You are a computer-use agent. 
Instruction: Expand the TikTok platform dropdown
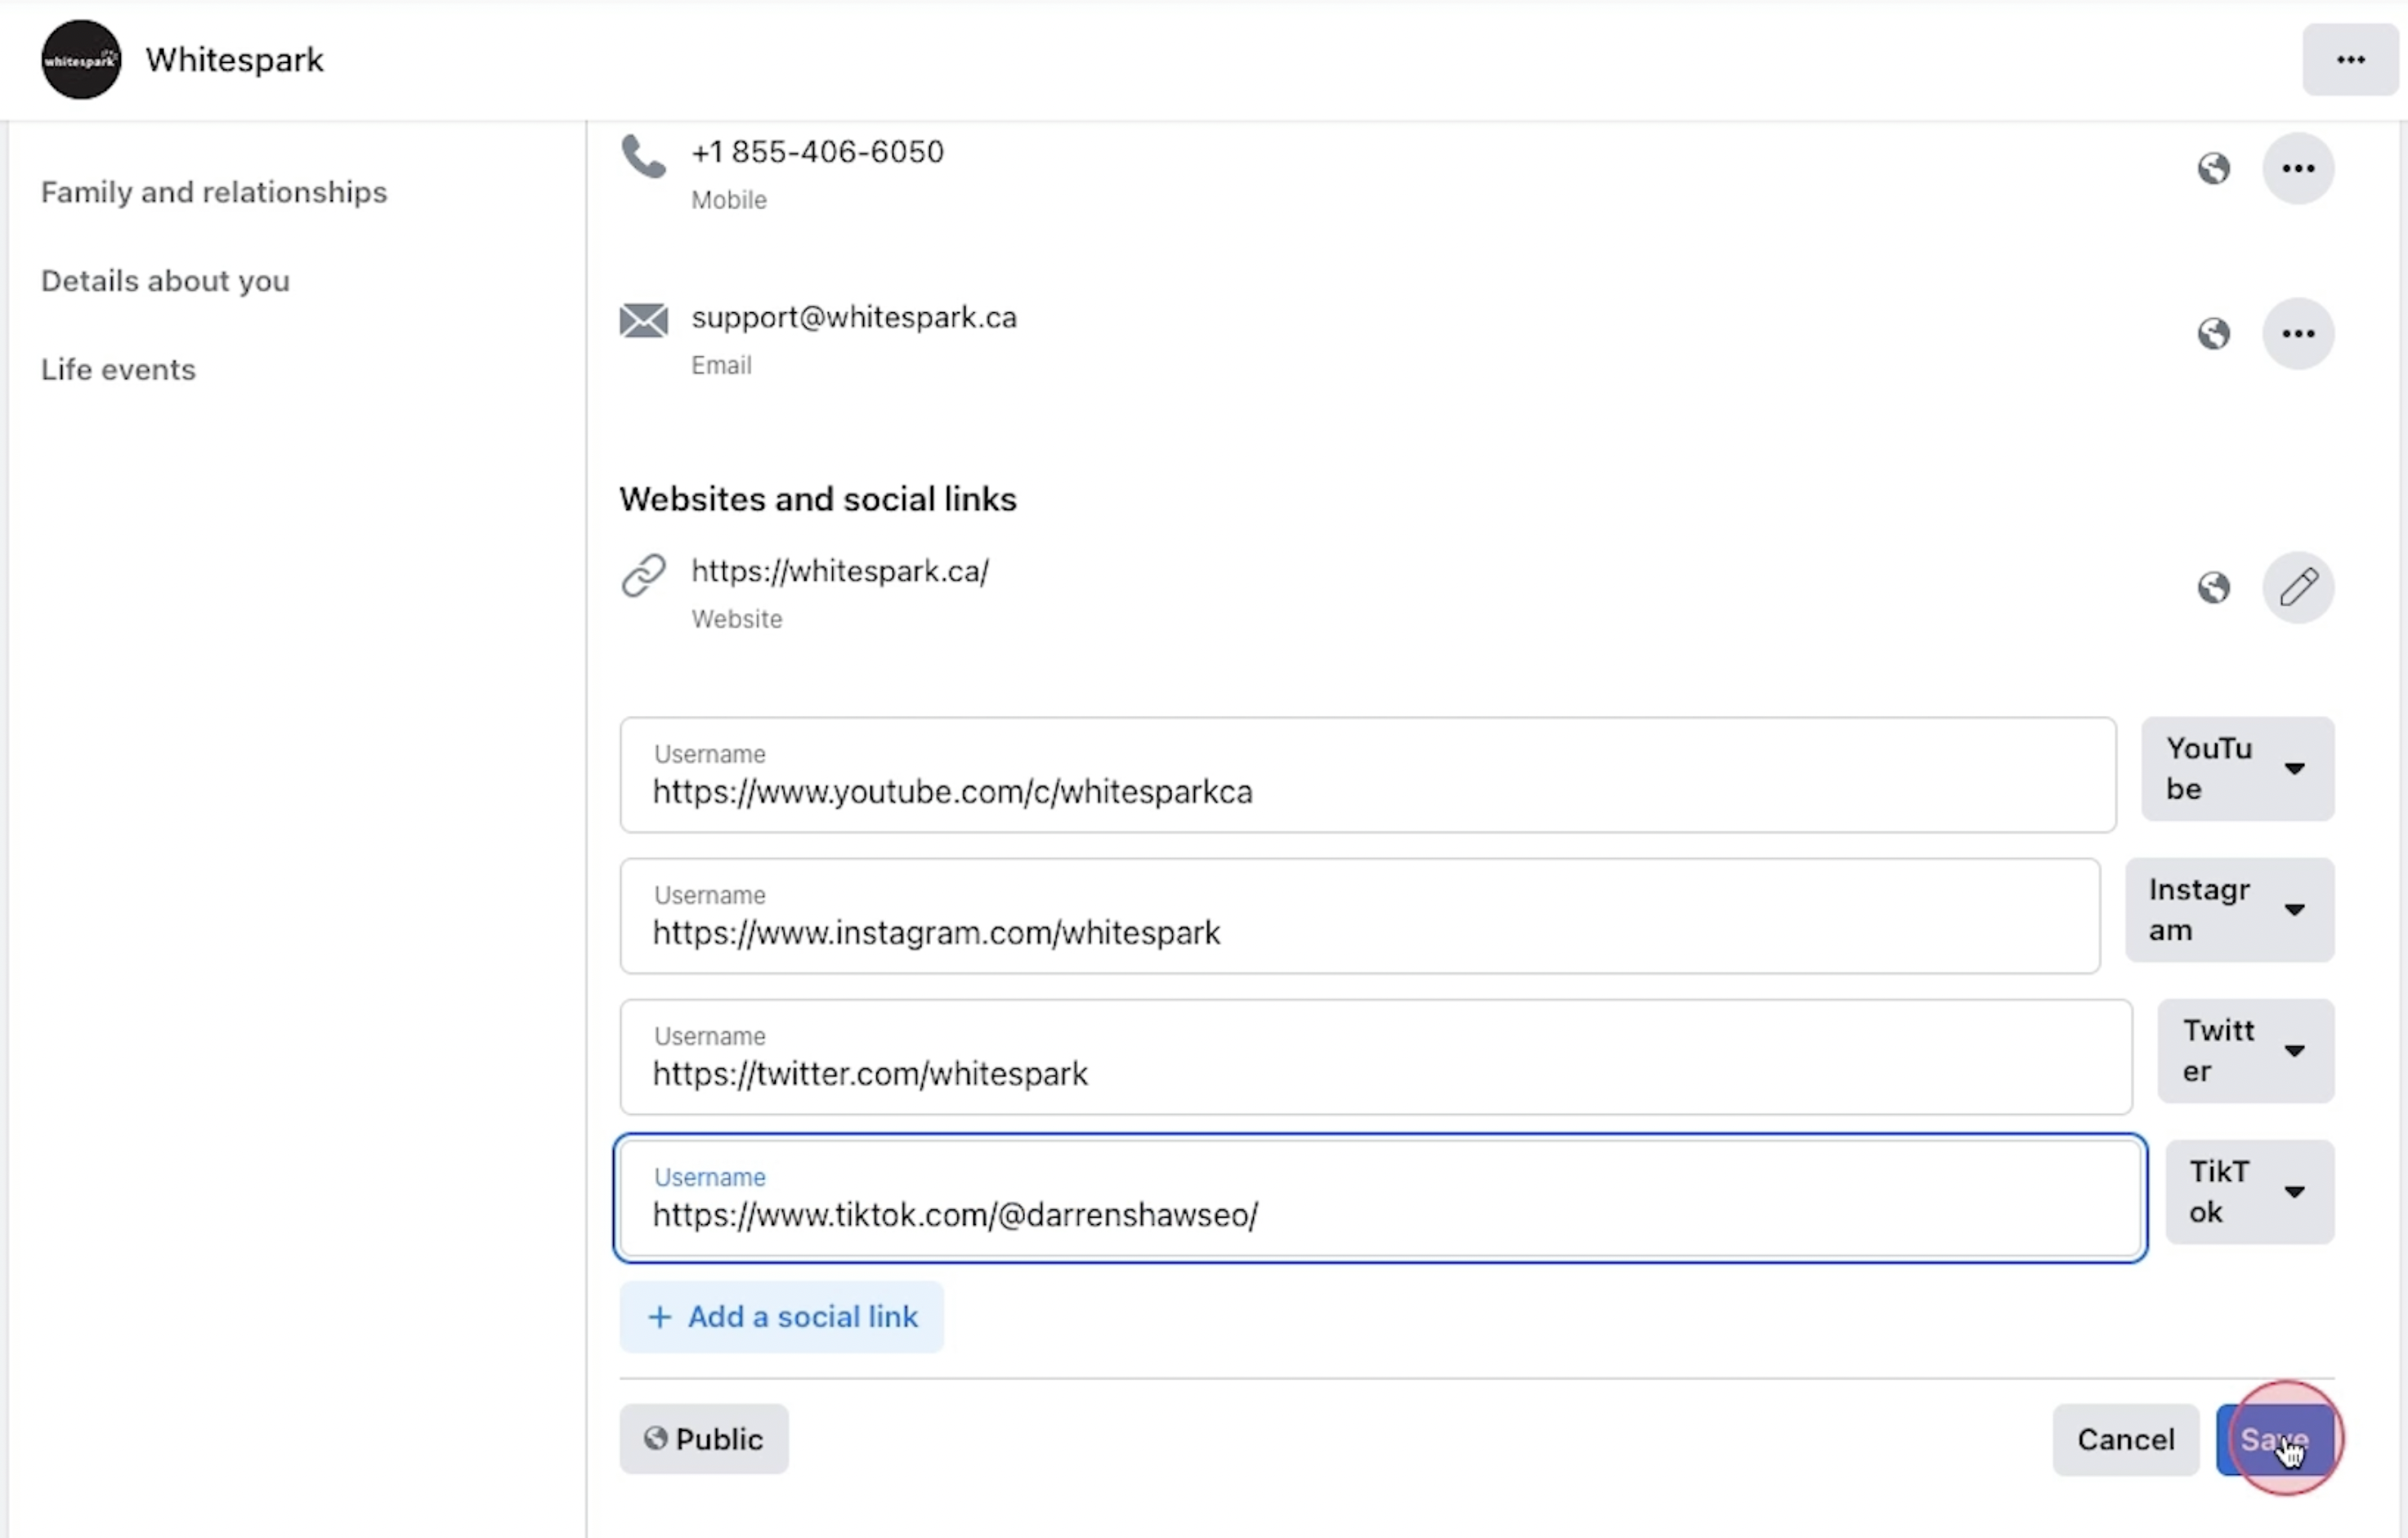2249,1192
